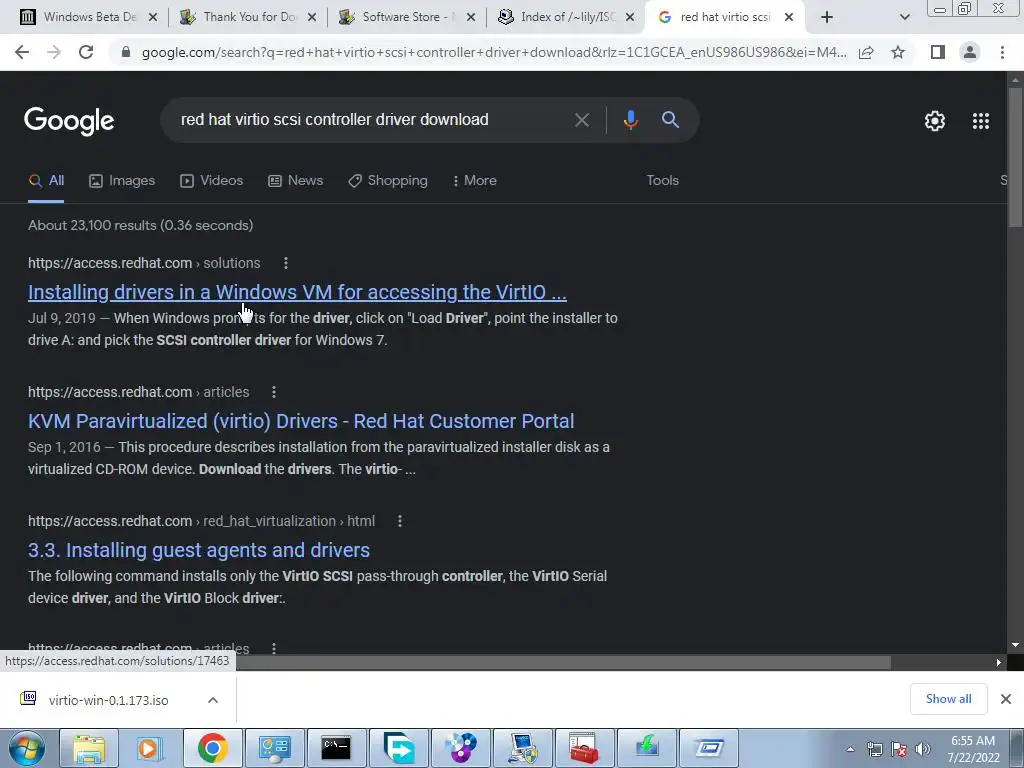Screen dimensions: 1024x768
Task: Open the Chrome profile avatar
Action: 970,52
